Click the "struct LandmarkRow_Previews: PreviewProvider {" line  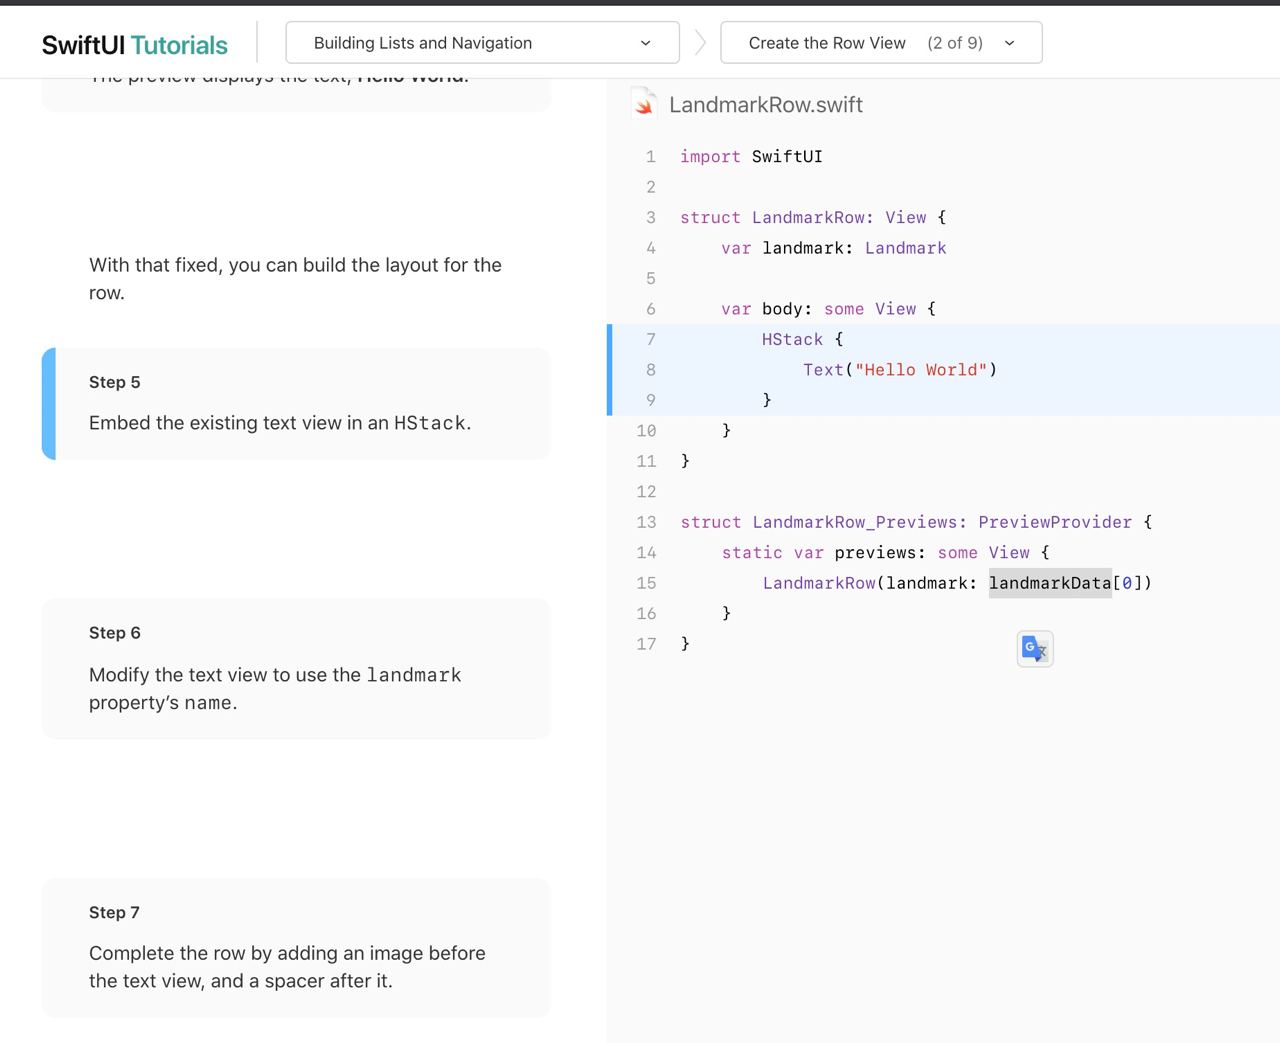(x=916, y=522)
